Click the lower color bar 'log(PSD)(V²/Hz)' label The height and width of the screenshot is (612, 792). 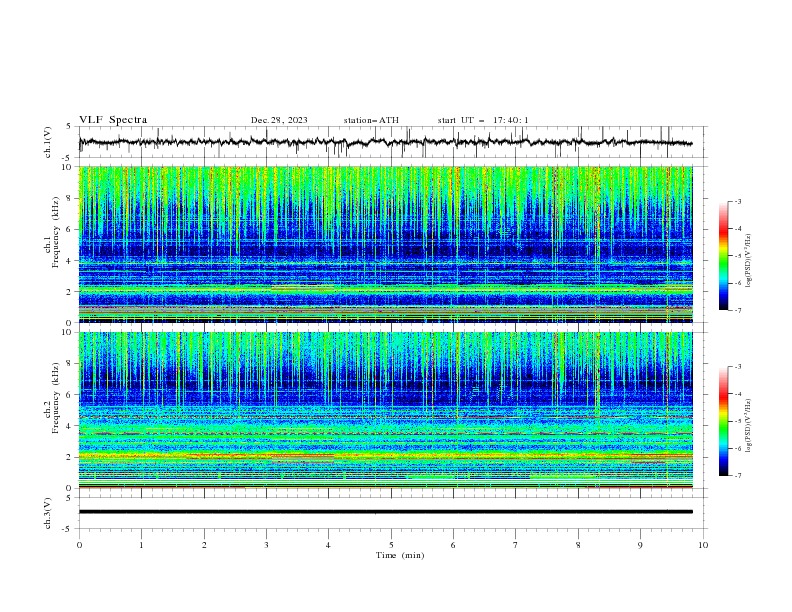click(x=749, y=426)
